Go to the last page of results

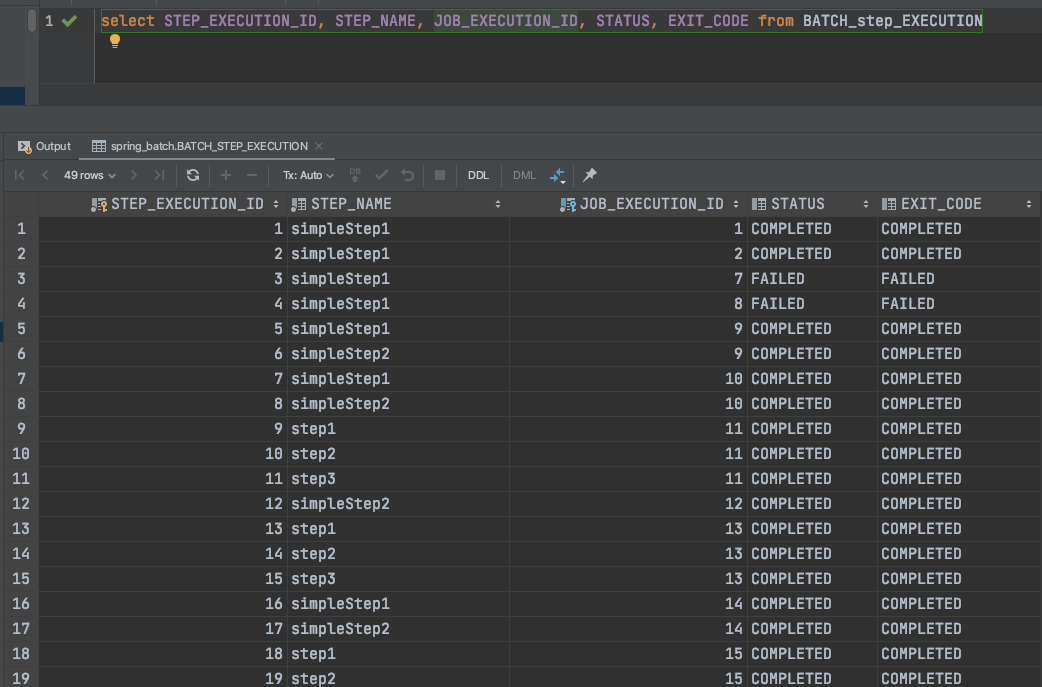click(159, 175)
